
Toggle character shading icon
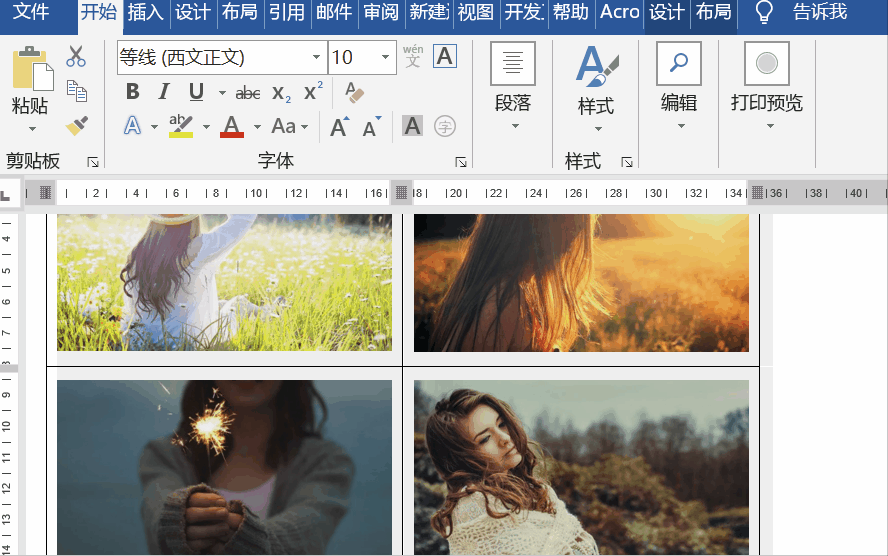pyautogui.click(x=412, y=126)
